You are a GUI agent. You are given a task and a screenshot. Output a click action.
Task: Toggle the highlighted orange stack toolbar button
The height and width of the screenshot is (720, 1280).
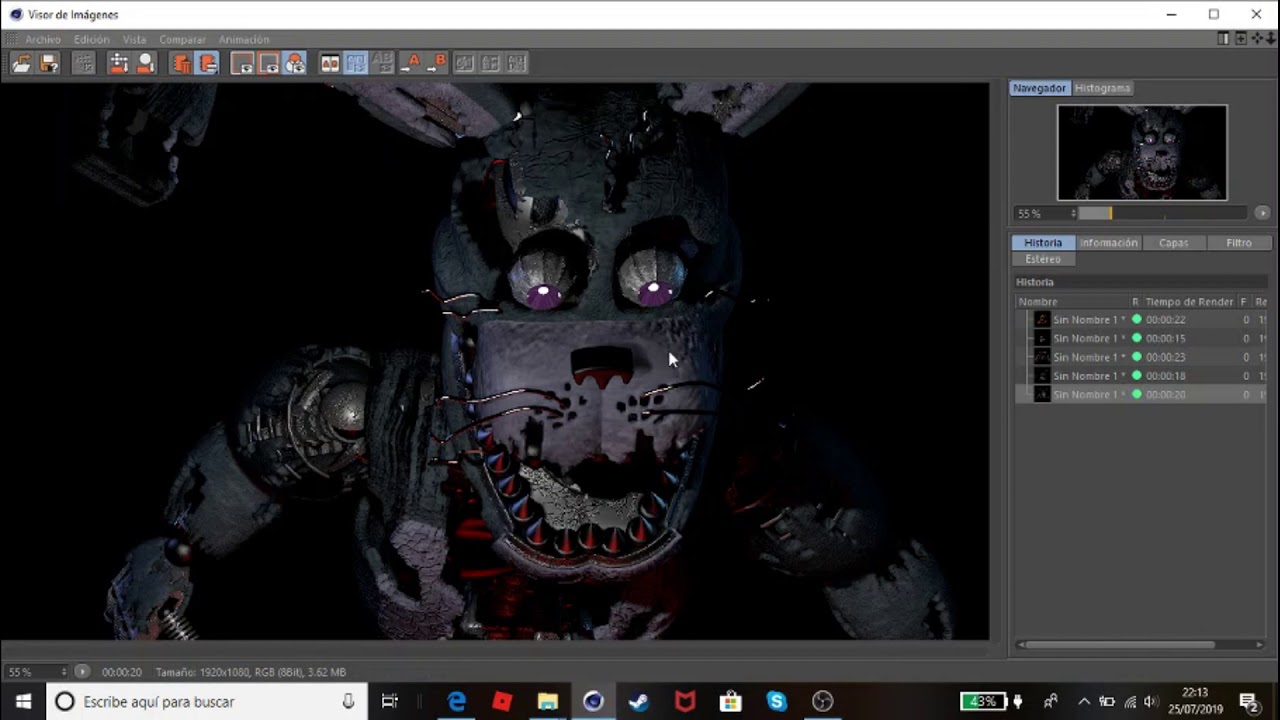click(x=207, y=63)
